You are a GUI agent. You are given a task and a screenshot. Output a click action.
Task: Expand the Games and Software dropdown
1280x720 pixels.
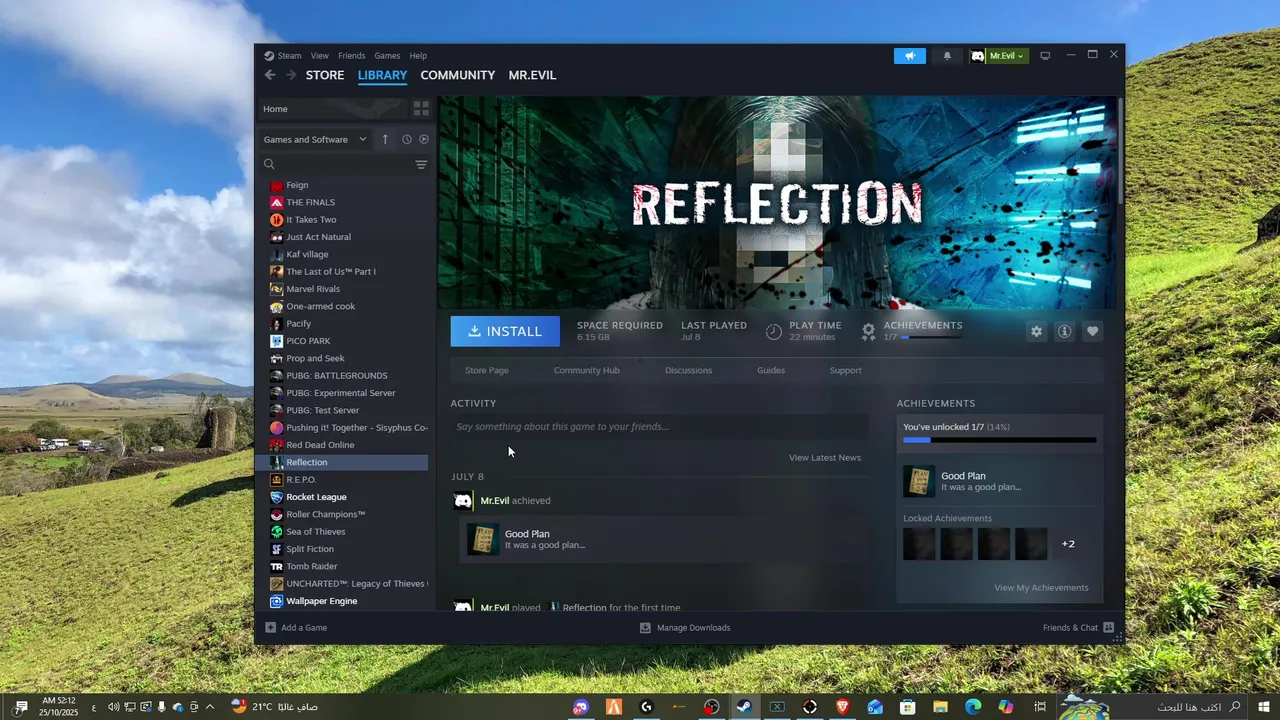tap(314, 139)
